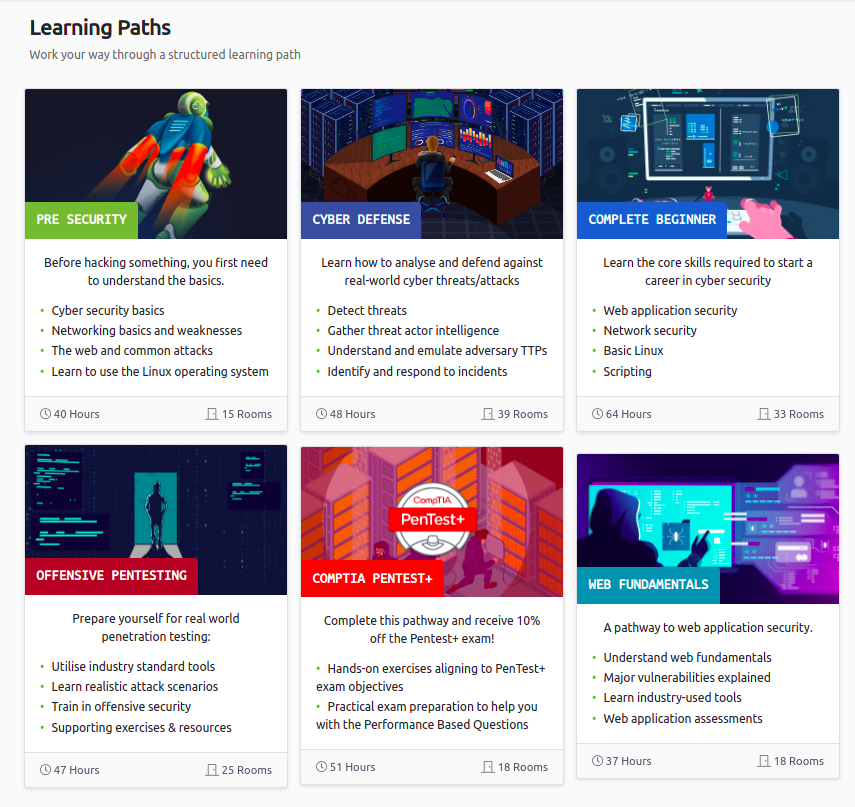Open the Complete Beginner path thumbnail
This screenshot has width=855, height=807.
point(708,164)
